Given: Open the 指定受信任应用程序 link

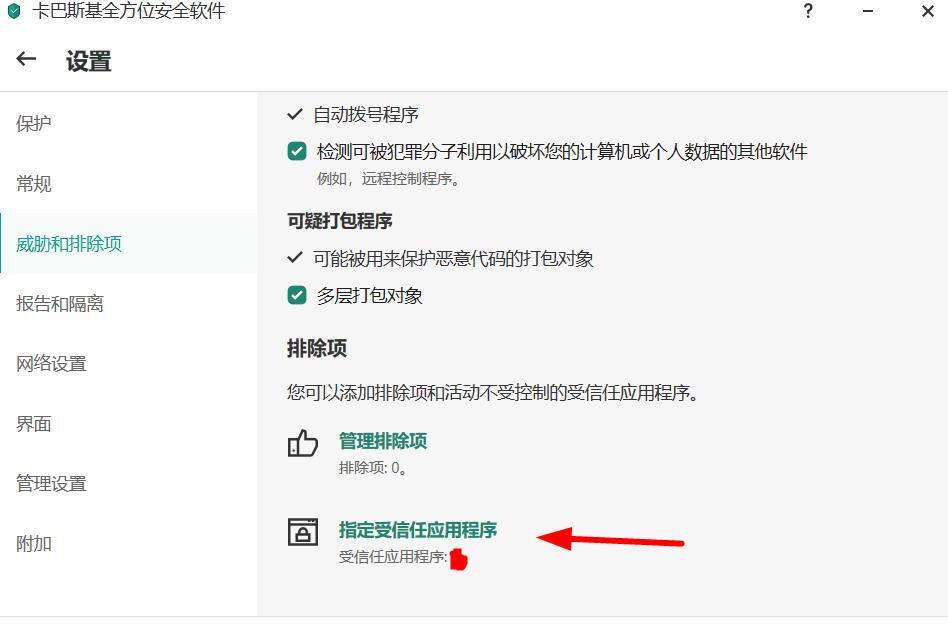Looking at the screenshot, I should (x=418, y=530).
